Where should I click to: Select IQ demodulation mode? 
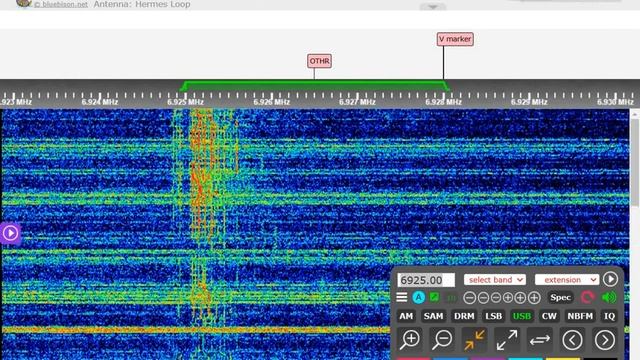tap(609, 316)
